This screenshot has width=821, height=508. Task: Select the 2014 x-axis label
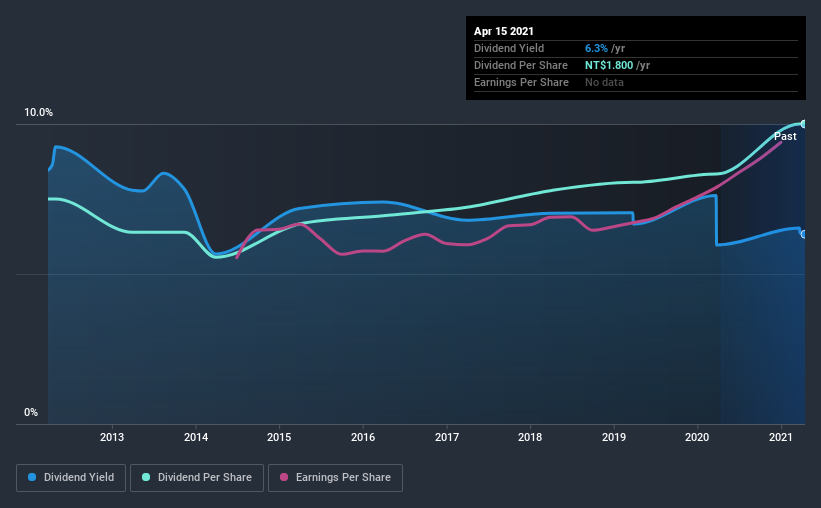[196, 437]
